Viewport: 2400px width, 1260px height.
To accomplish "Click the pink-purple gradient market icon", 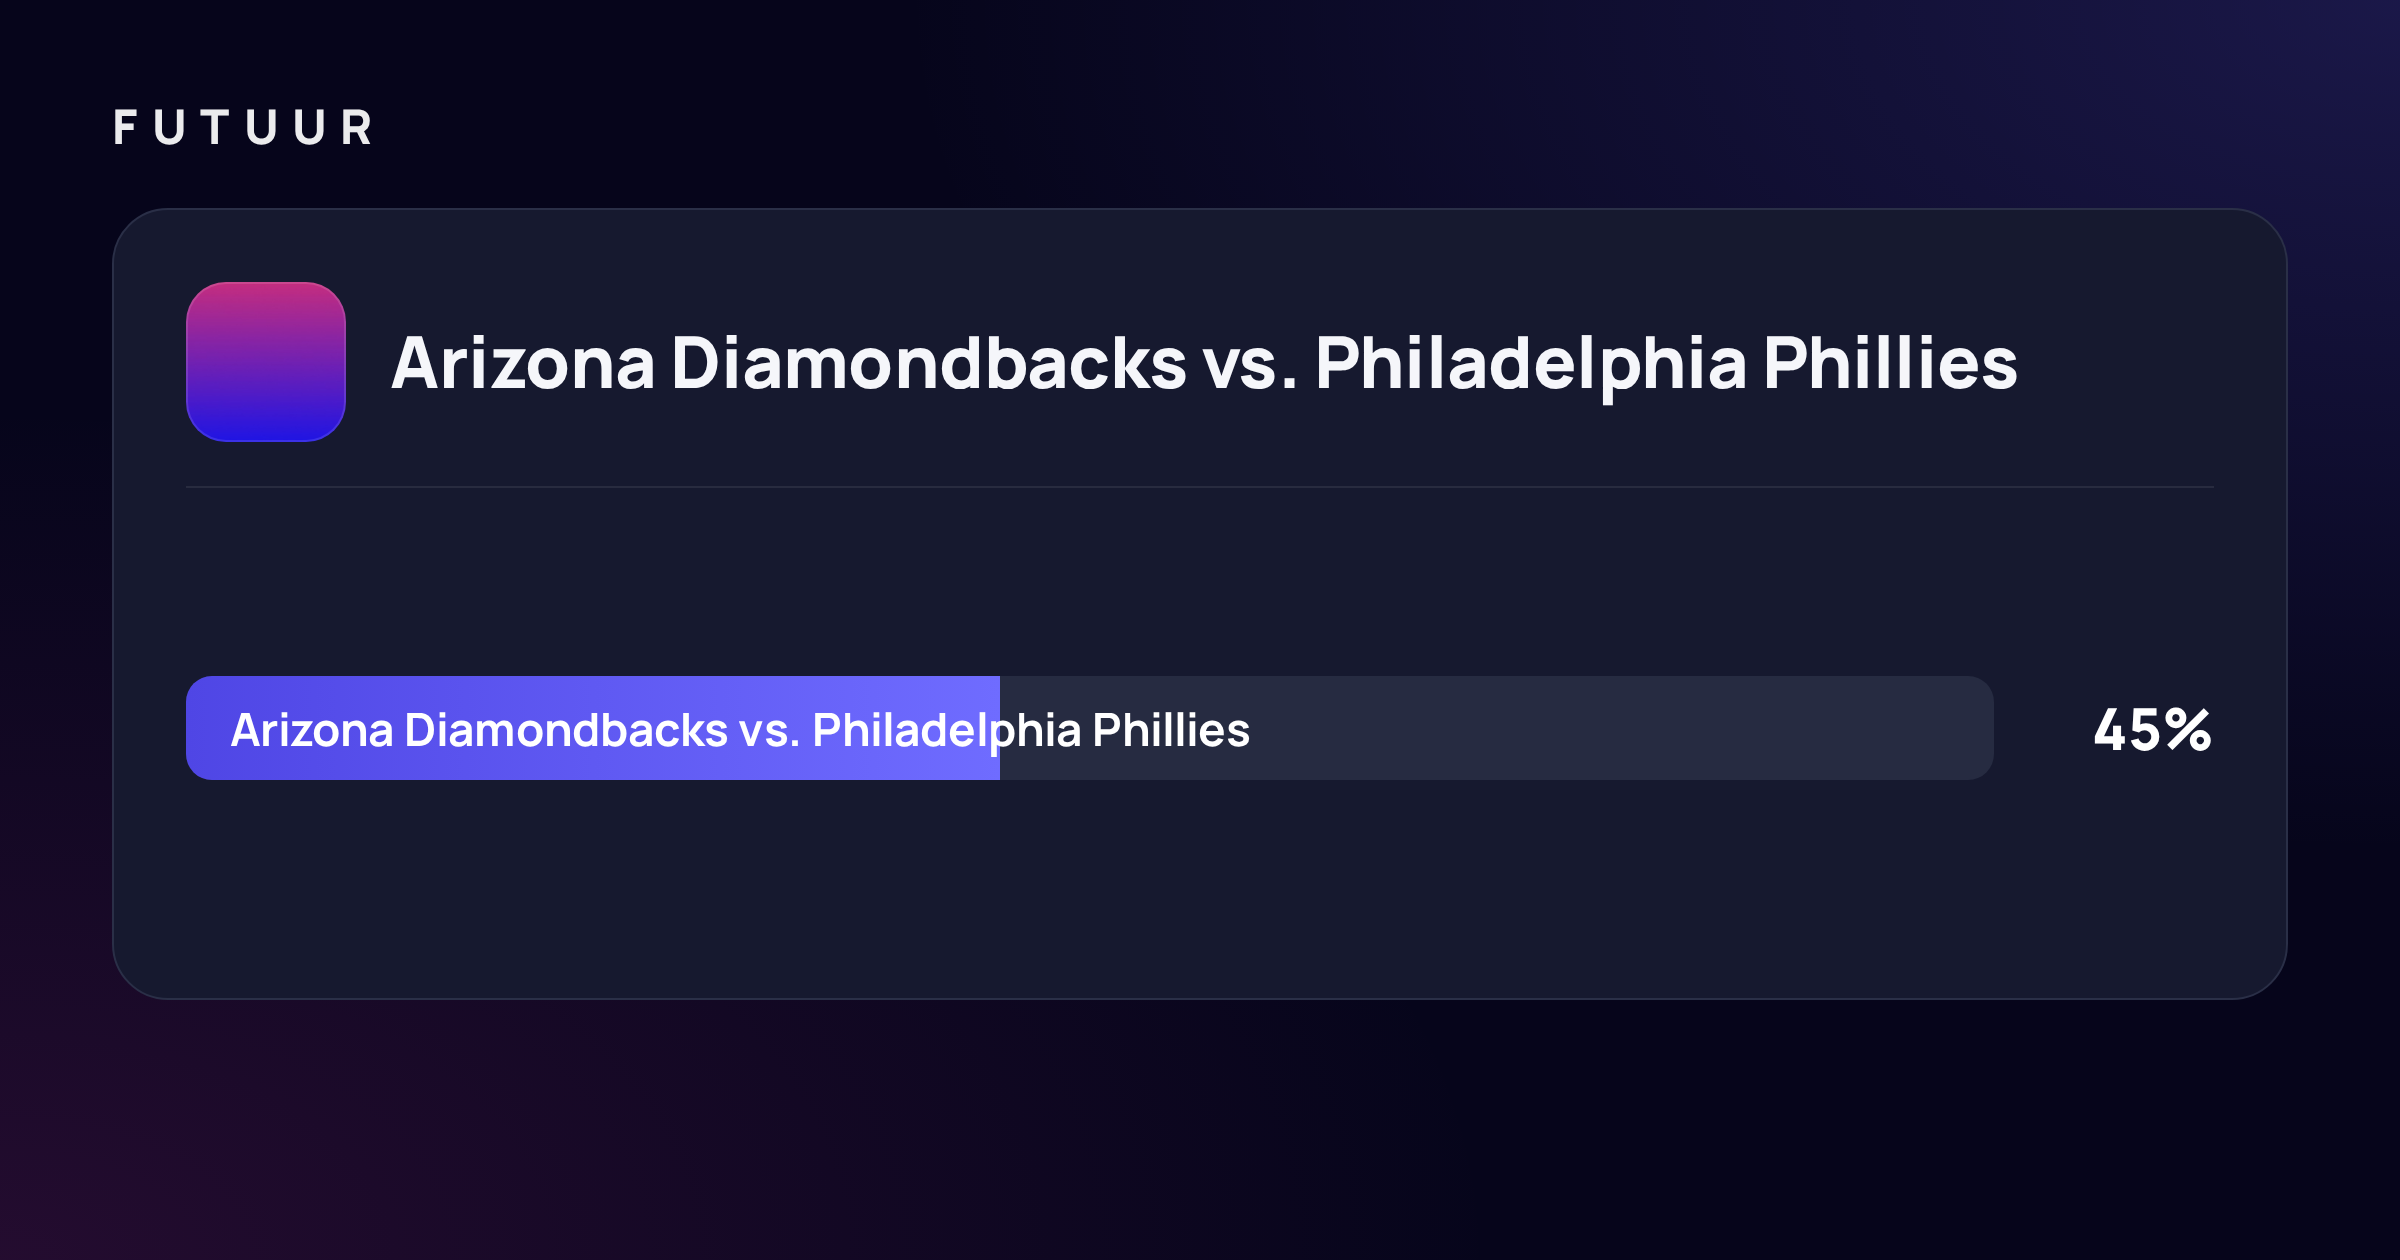I will (x=266, y=362).
